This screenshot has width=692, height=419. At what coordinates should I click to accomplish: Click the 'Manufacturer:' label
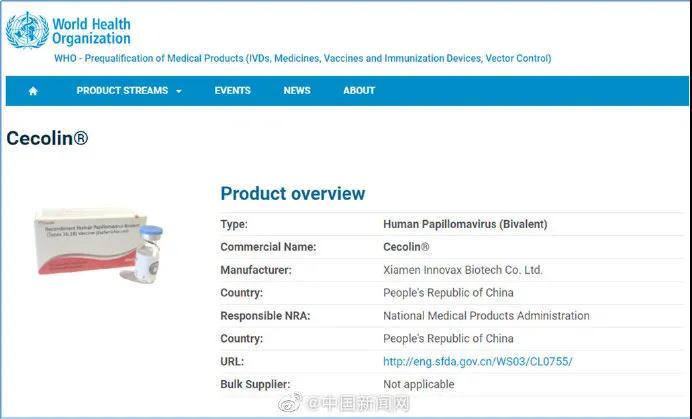coord(256,270)
